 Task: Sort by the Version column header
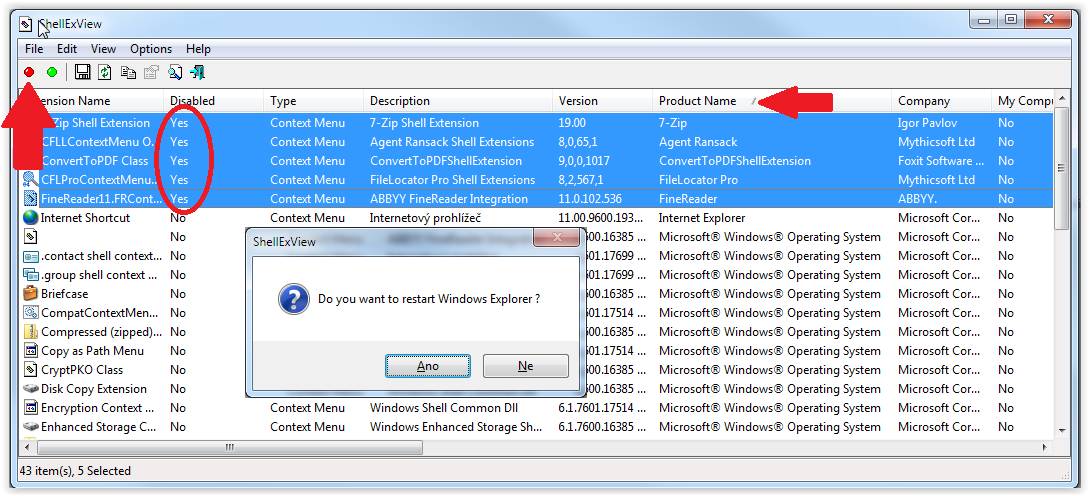tap(603, 101)
